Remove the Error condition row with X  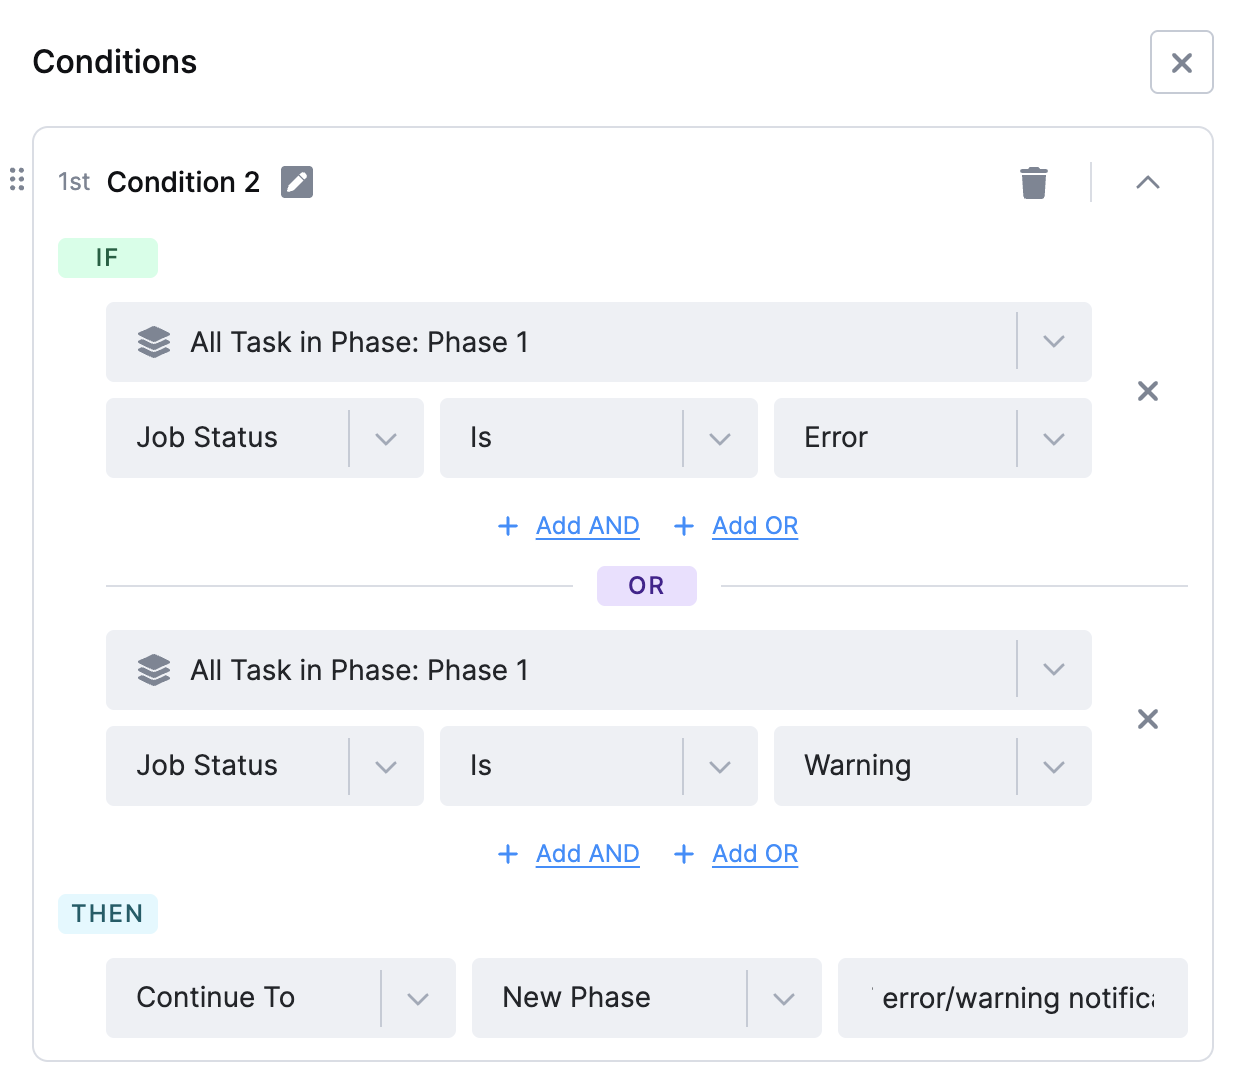1148,391
